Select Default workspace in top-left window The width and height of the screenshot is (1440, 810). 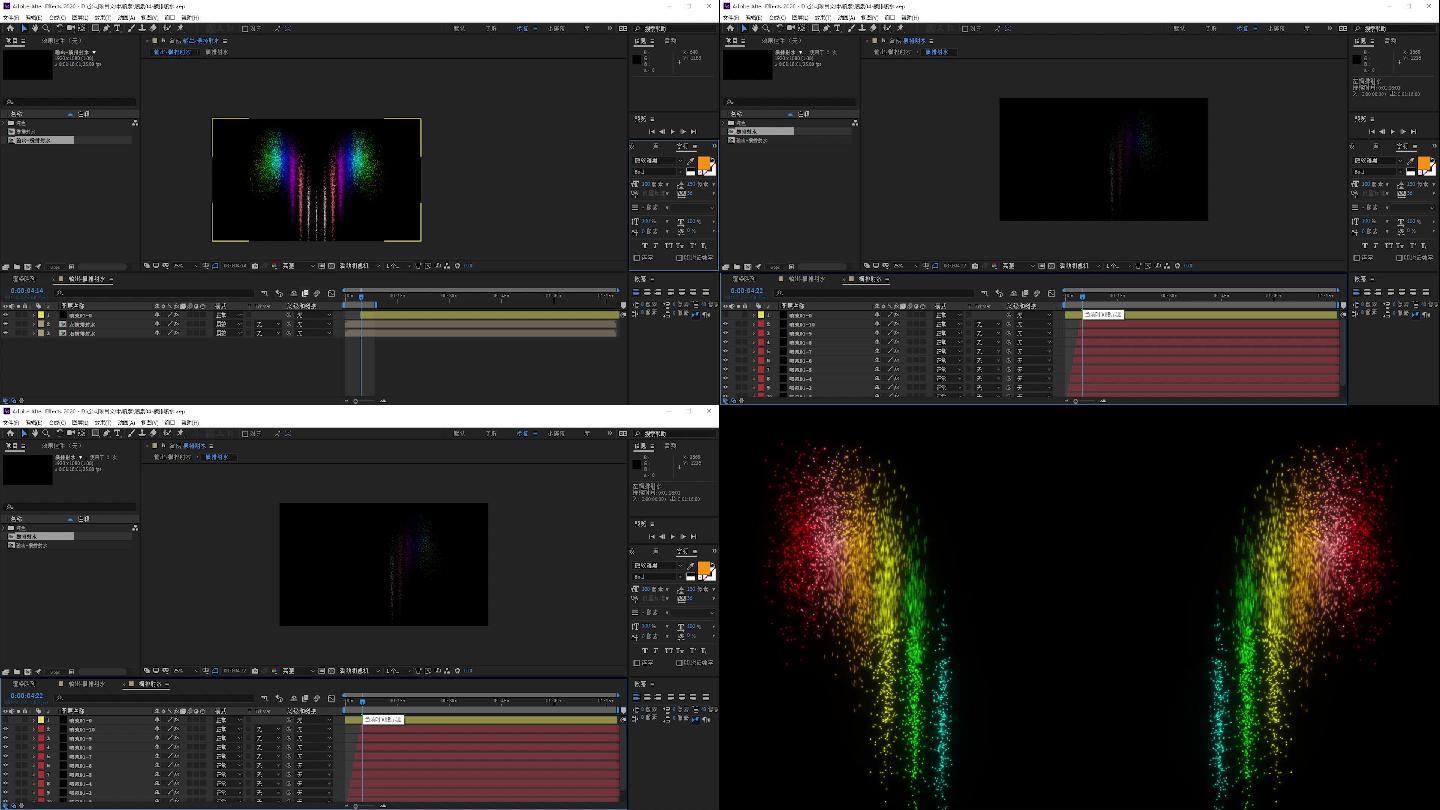coord(459,28)
